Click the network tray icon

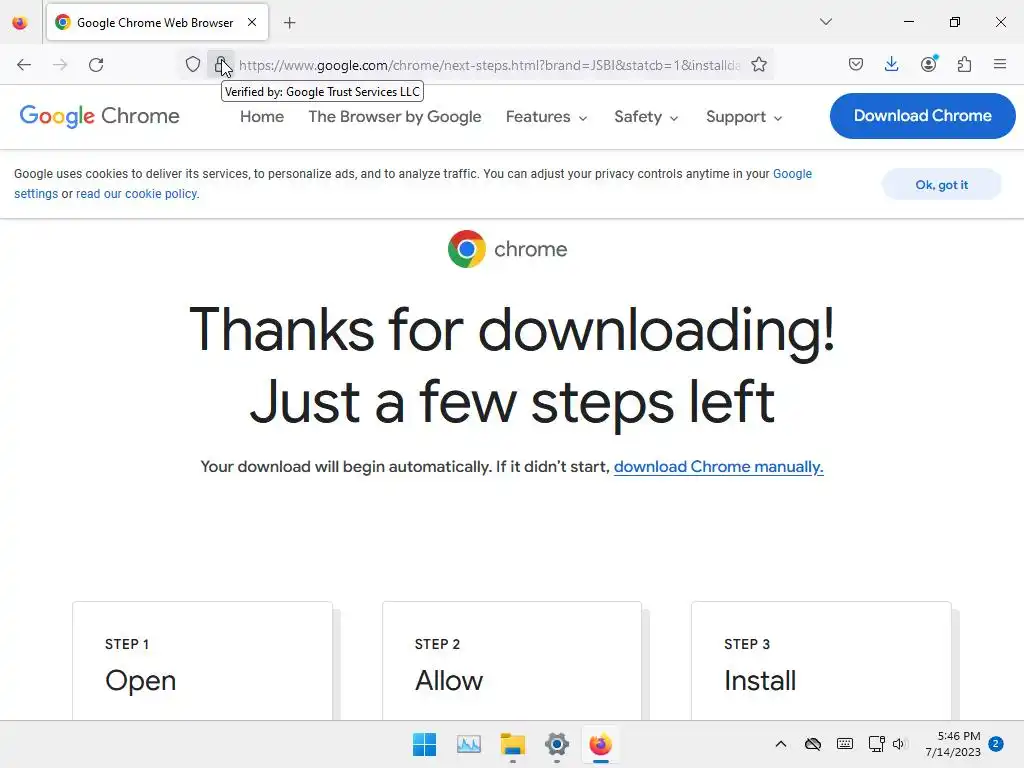click(x=876, y=744)
